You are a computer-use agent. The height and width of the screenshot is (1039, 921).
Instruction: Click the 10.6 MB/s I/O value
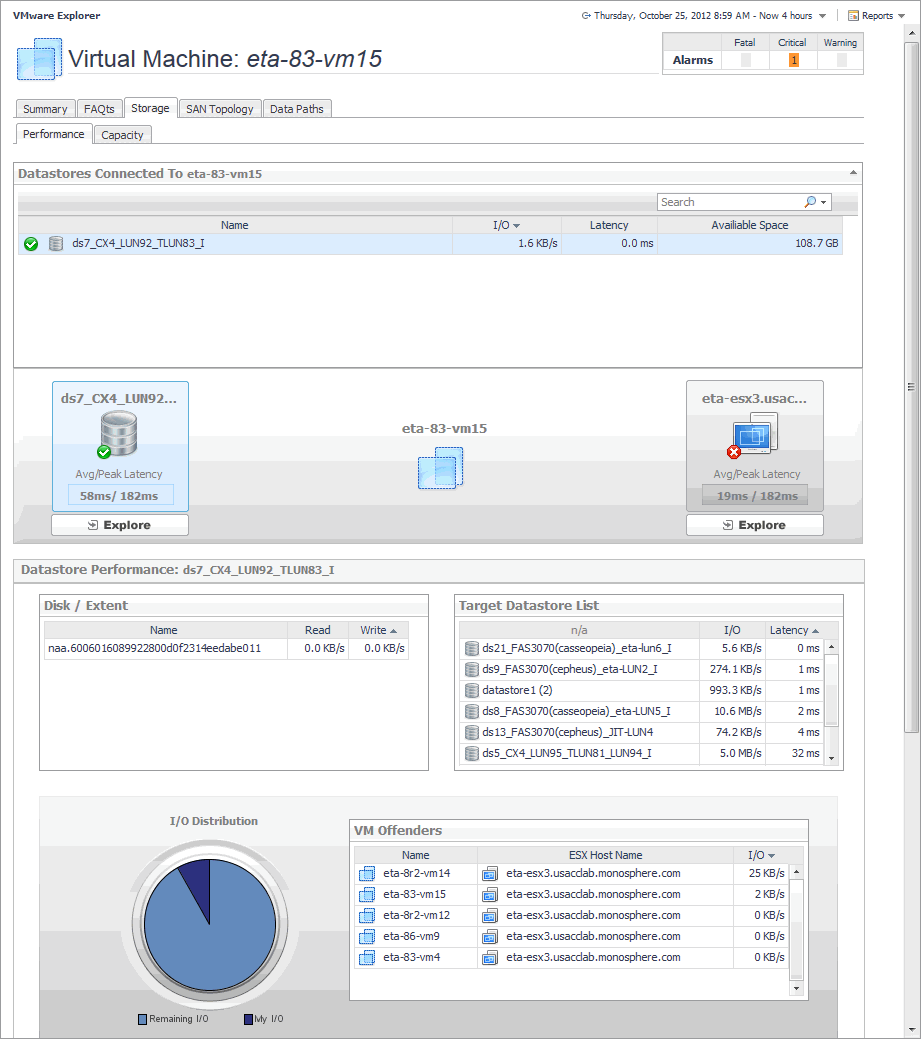pos(738,711)
